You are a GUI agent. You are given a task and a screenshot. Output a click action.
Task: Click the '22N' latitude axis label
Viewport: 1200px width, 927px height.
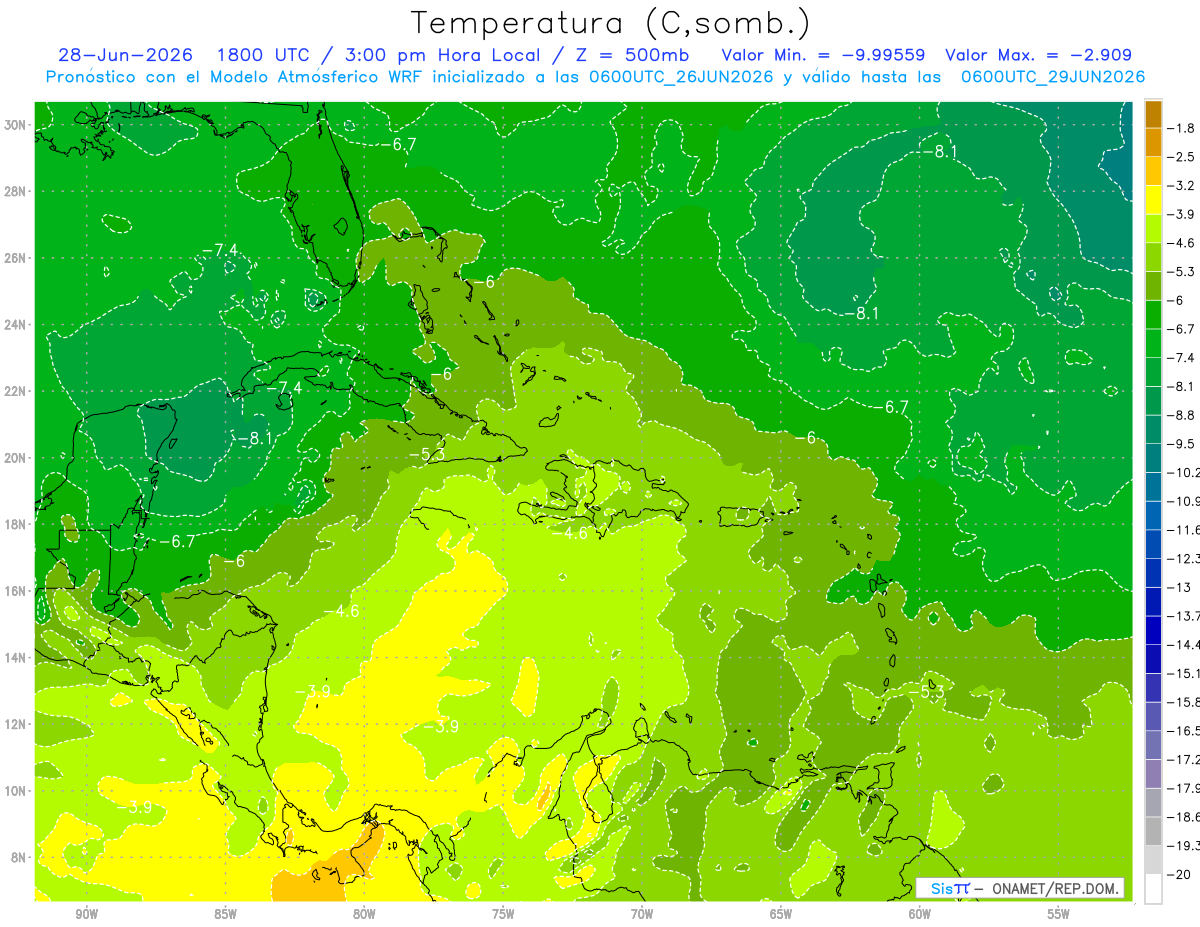click(16, 391)
